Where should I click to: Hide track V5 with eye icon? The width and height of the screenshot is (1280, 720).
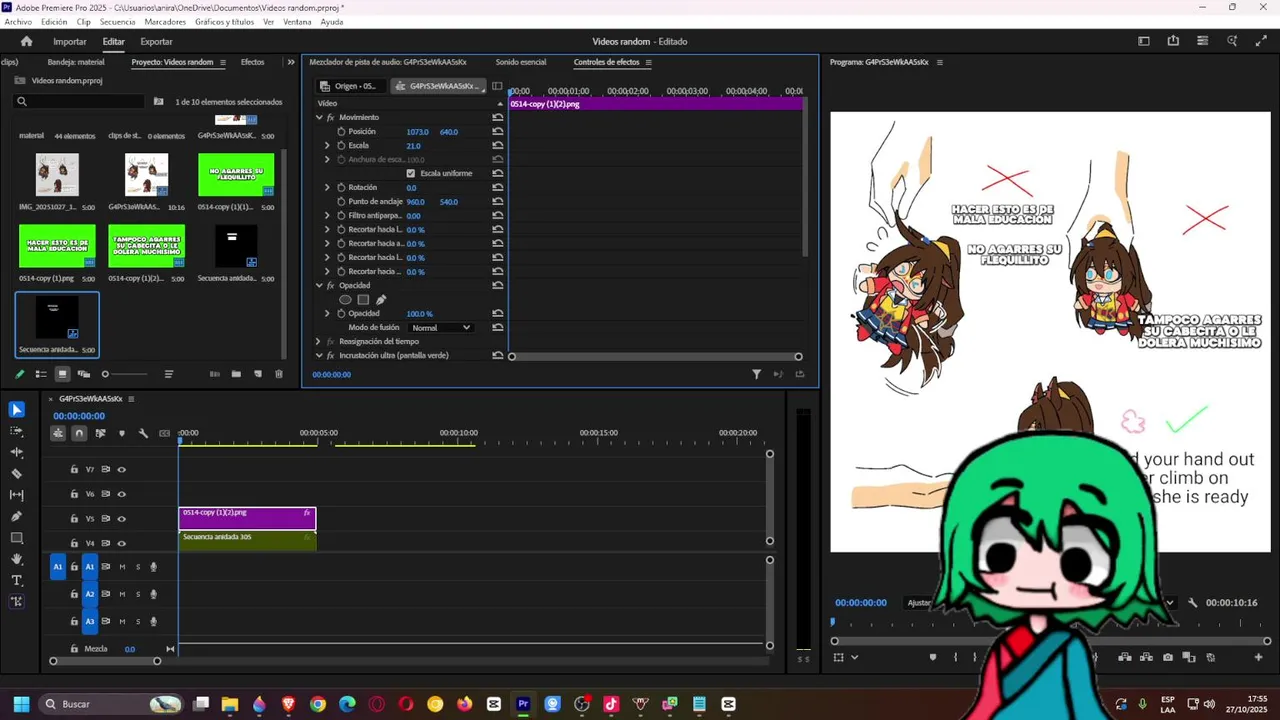(122, 519)
